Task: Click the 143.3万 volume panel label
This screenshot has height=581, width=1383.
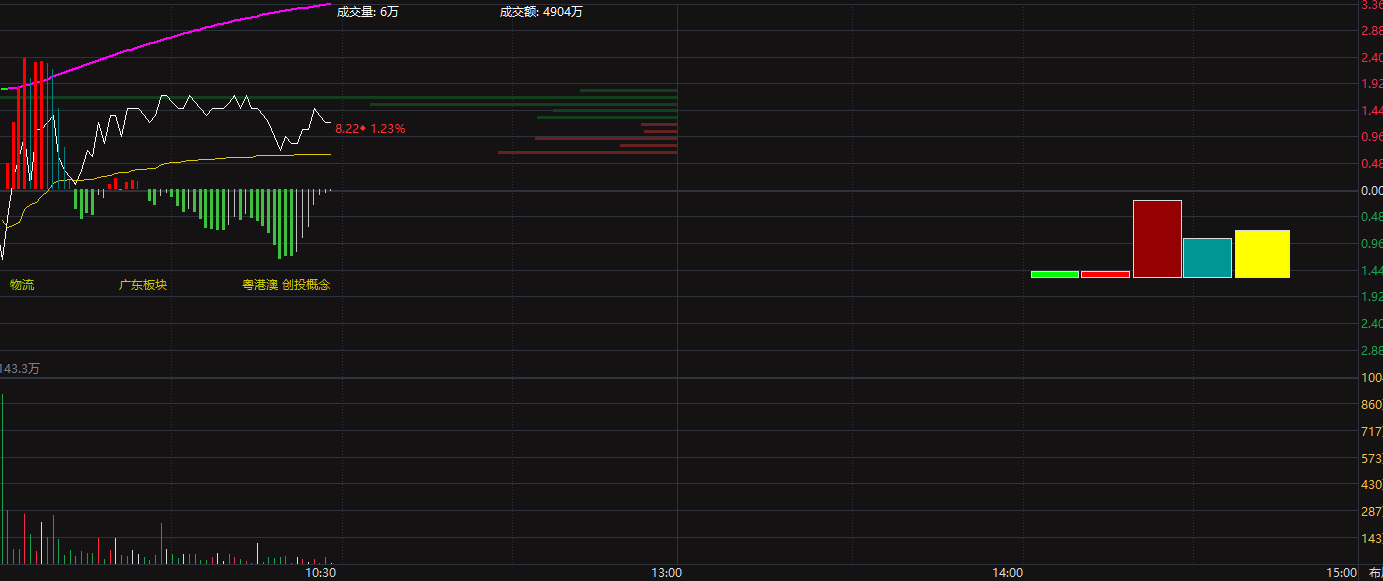Action: tap(20, 369)
